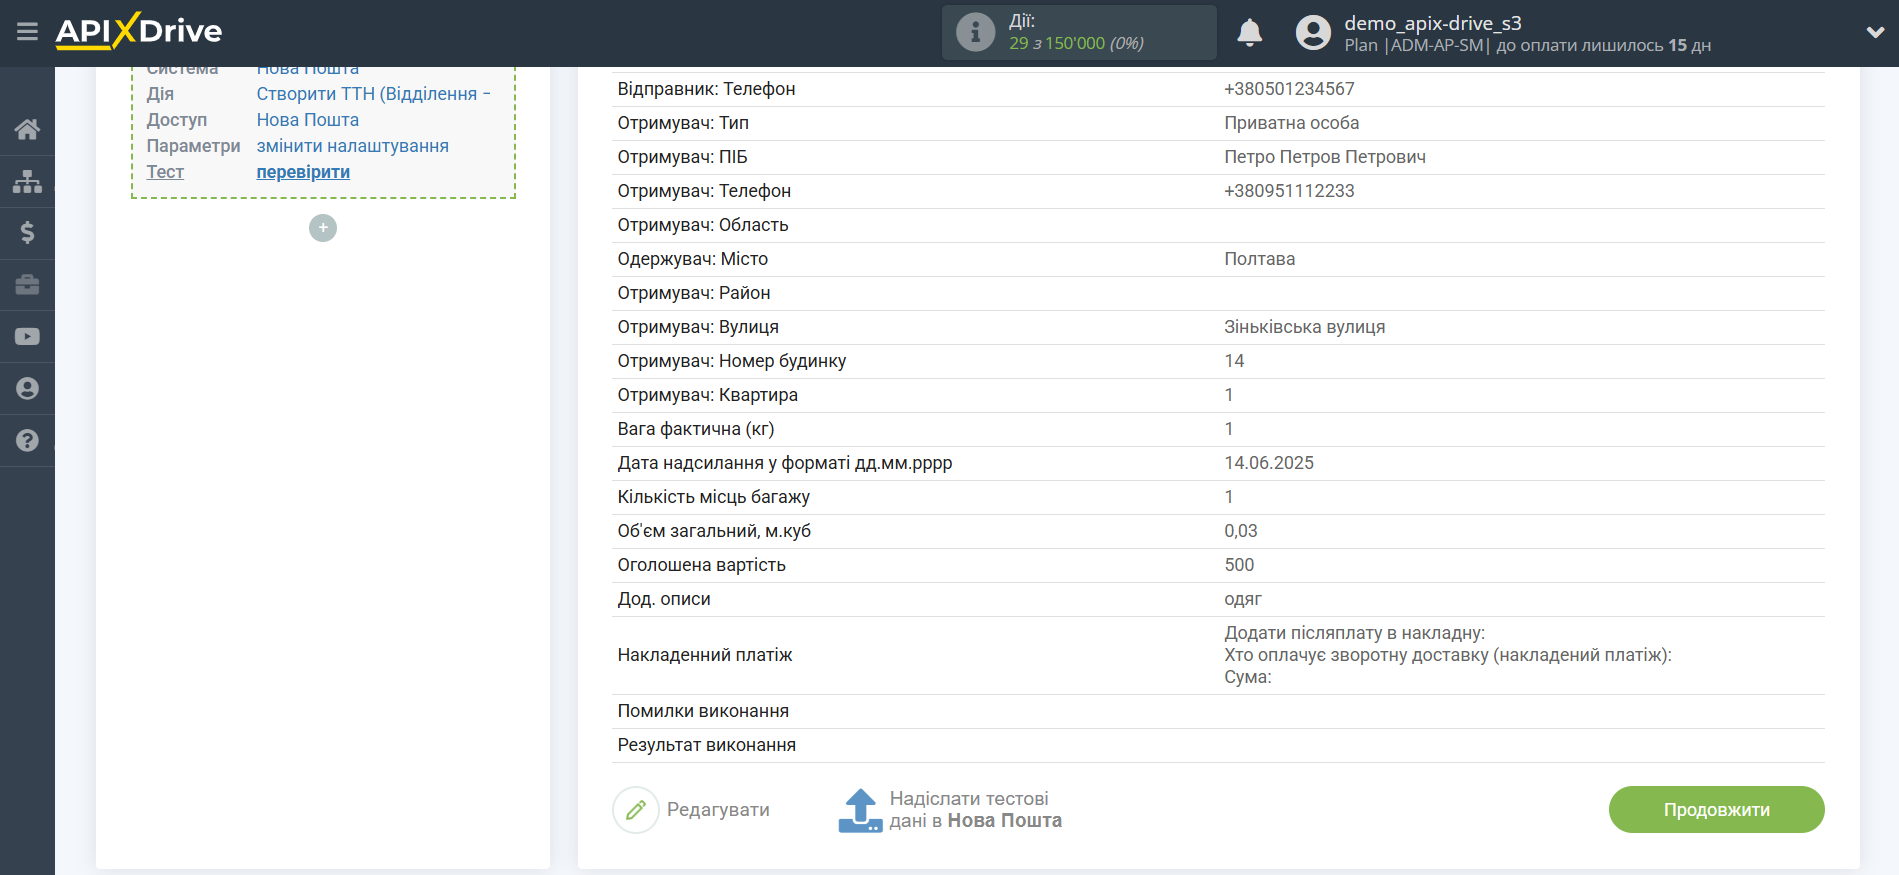Select the +380951112233 recipient phone value
The width and height of the screenshot is (1899, 875).
click(x=1289, y=191)
